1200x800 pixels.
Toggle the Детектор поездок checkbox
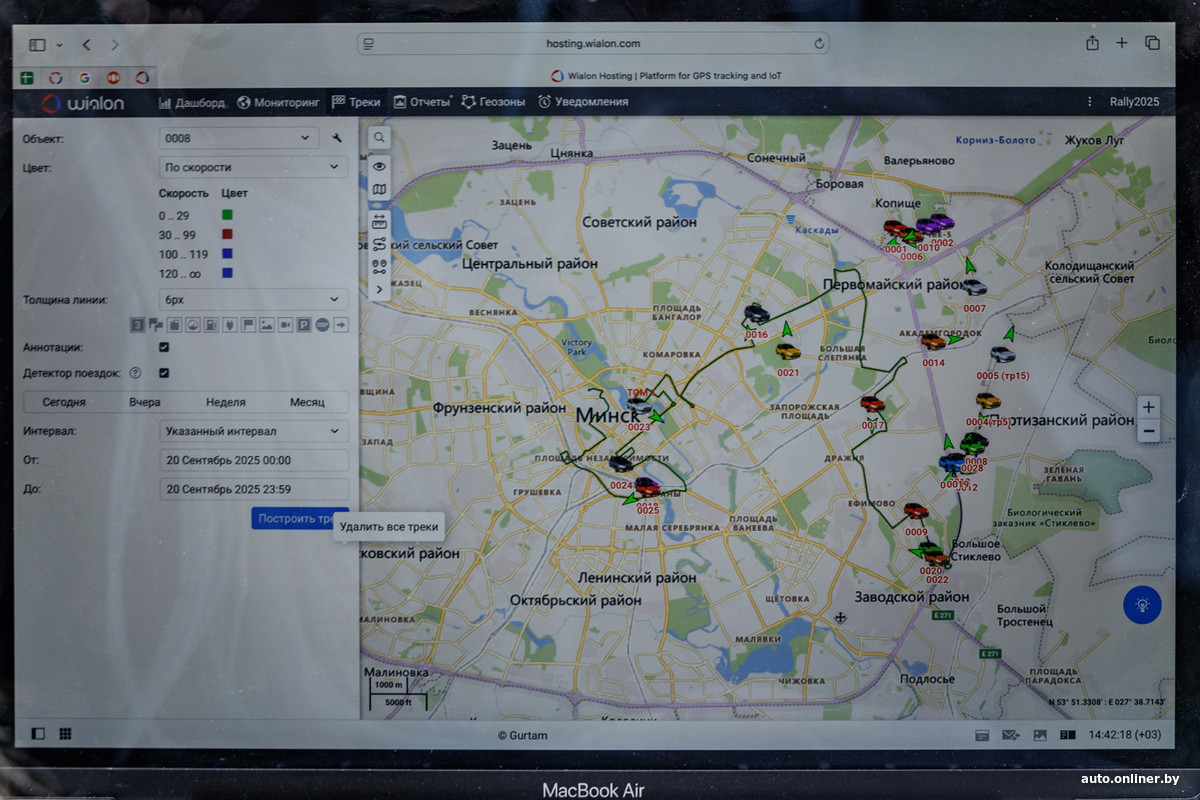click(x=164, y=373)
